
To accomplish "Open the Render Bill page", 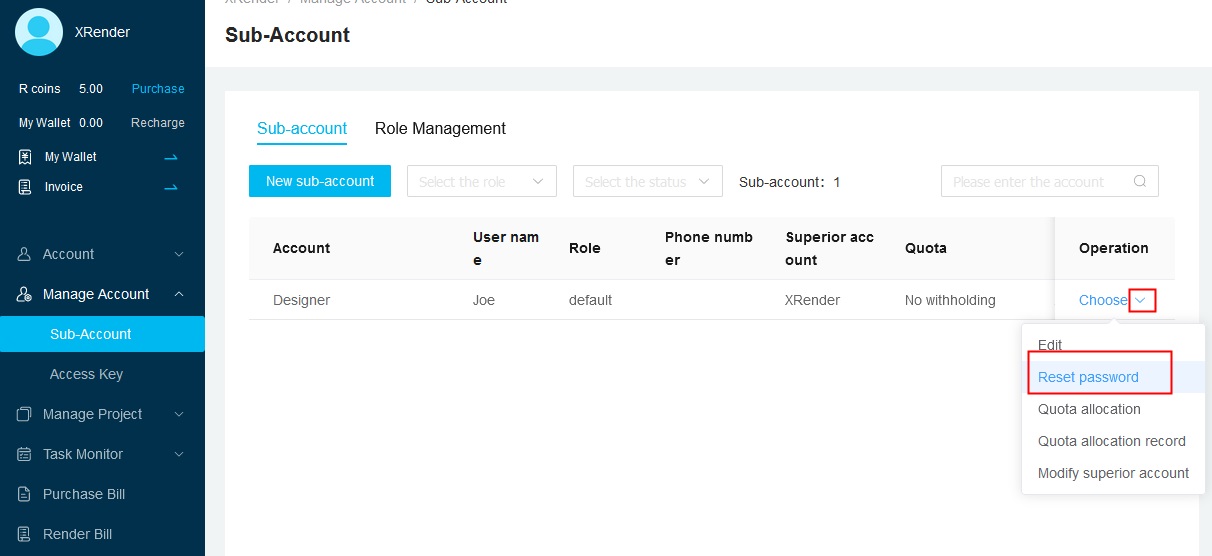I will [78, 534].
